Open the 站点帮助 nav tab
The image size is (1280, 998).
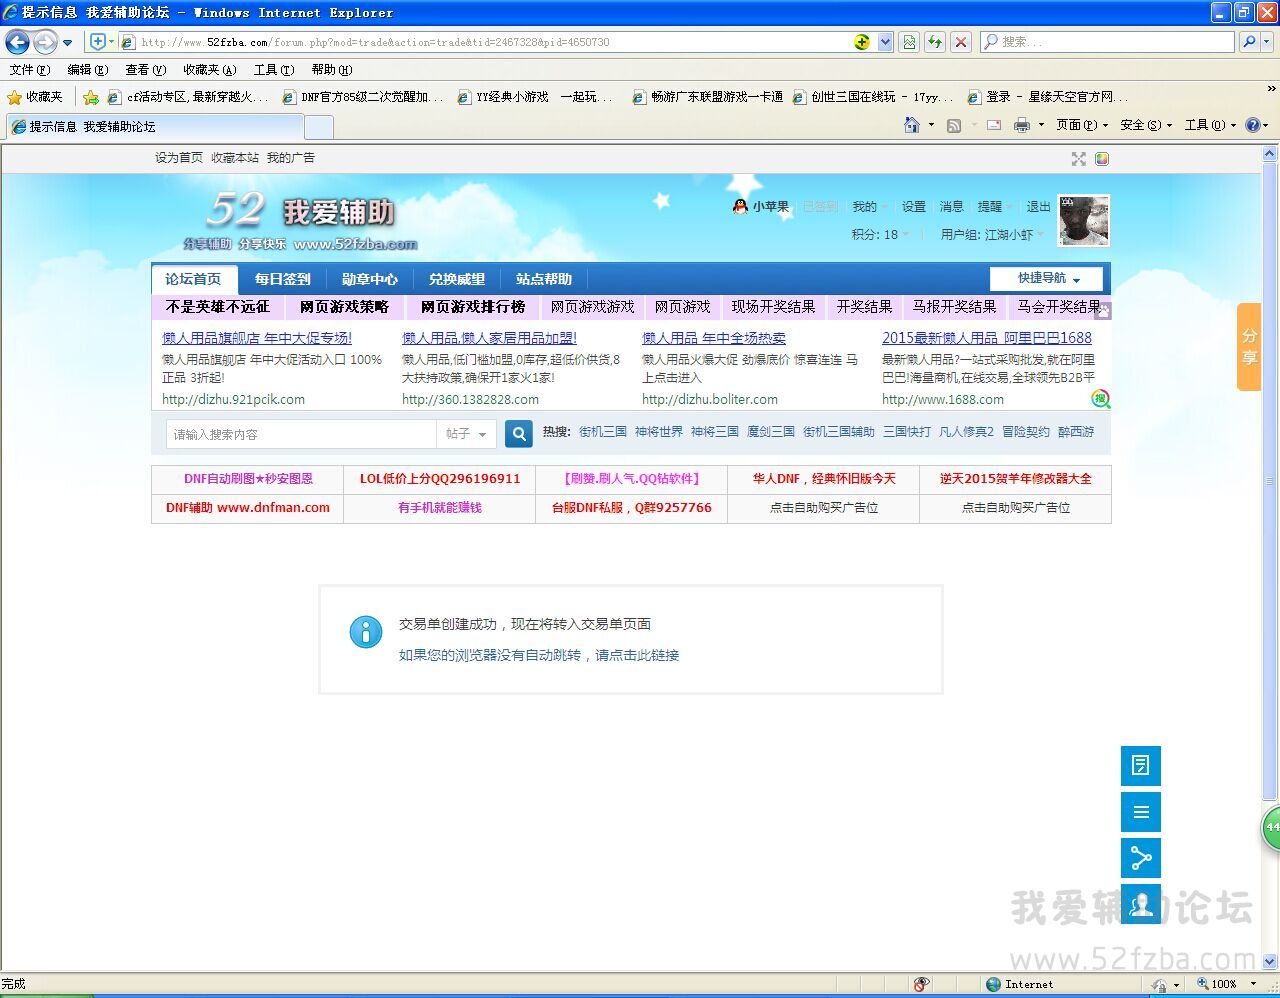pos(544,279)
